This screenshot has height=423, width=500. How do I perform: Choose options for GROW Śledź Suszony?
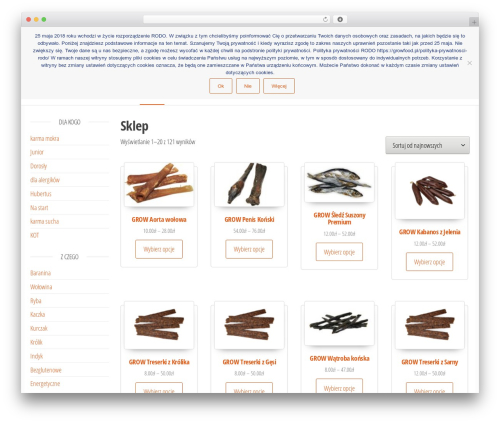[339, 252]
